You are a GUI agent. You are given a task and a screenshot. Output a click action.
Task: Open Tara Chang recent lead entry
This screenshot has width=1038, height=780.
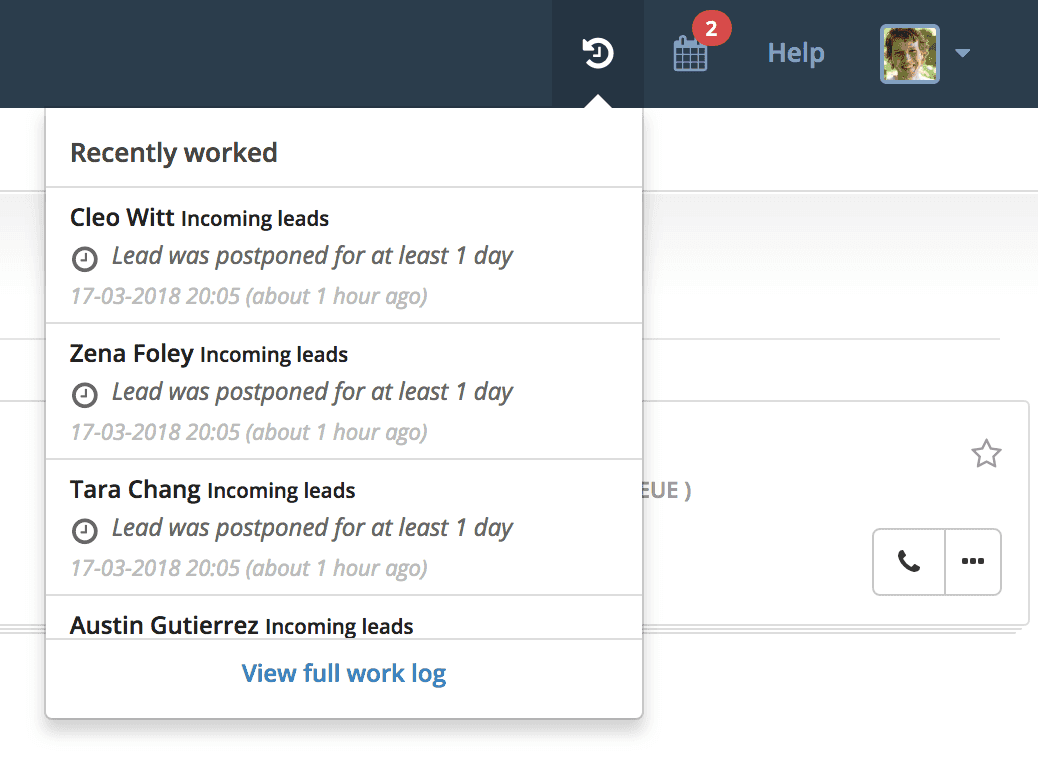click(344, 528)
